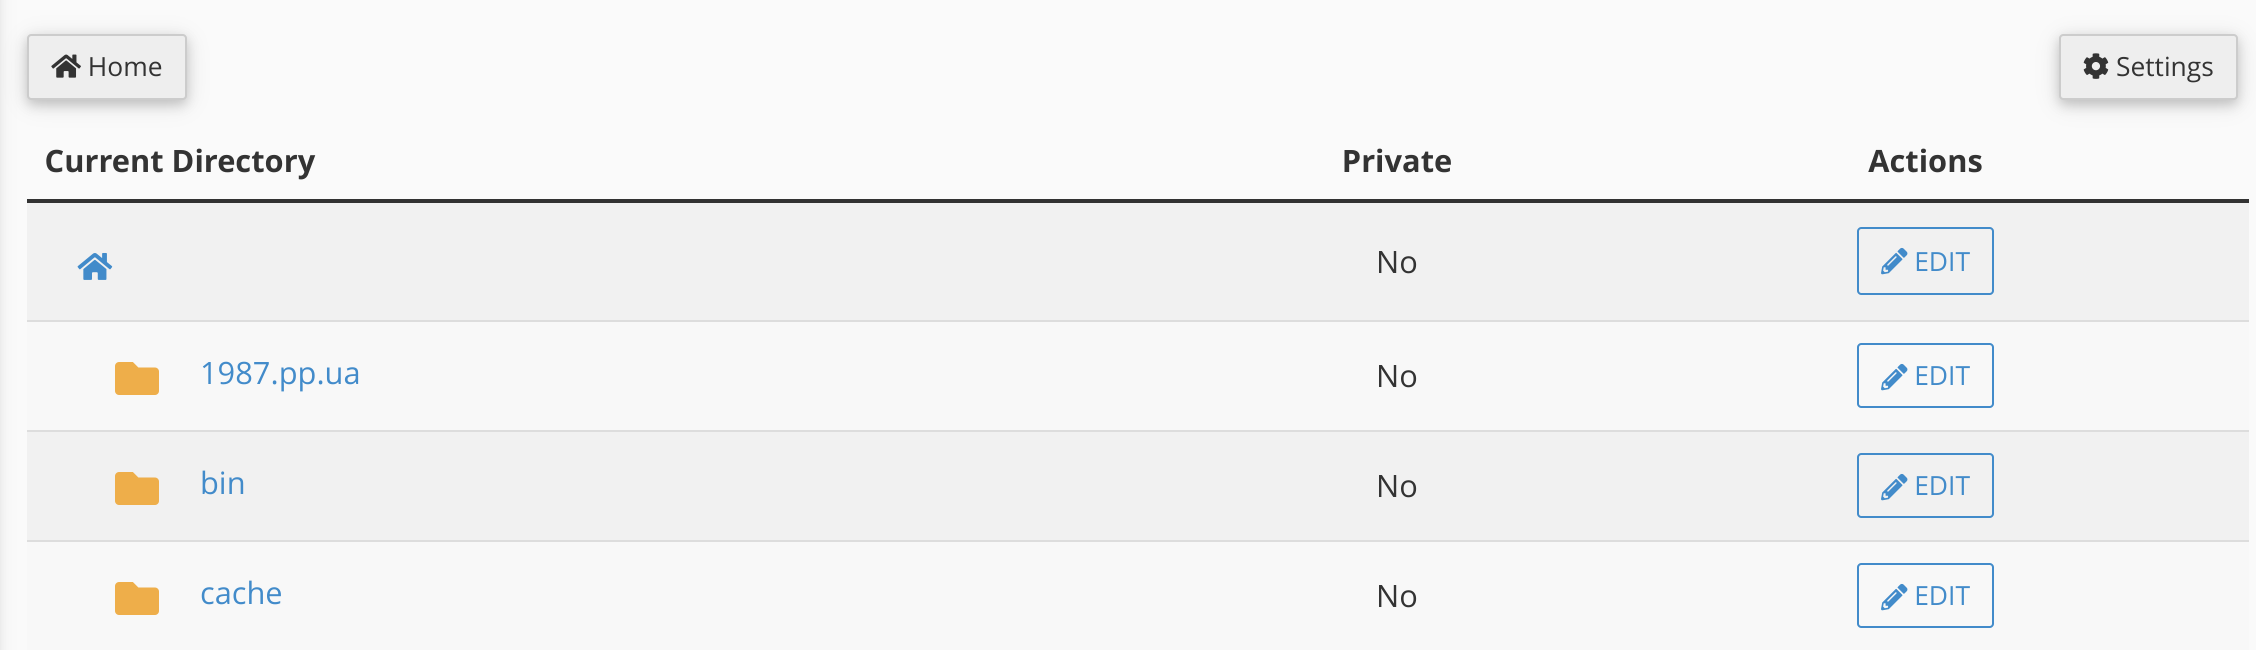Click the house icon on Home button
Screen dimensions: 2256x650
point(66,67)
